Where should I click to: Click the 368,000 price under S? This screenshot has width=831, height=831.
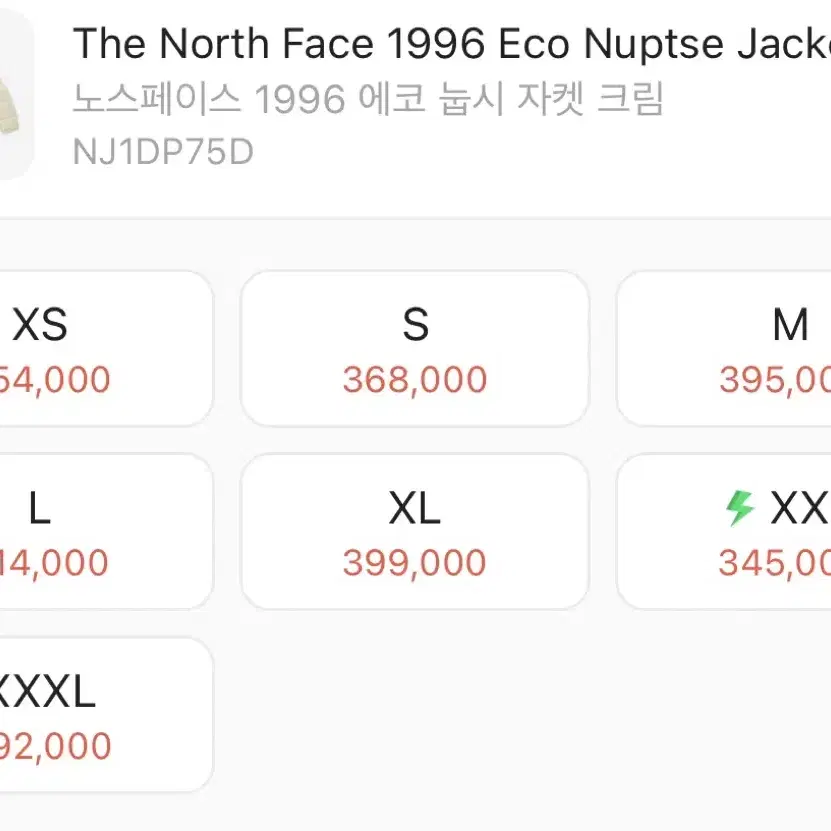[x=415, y=379]
